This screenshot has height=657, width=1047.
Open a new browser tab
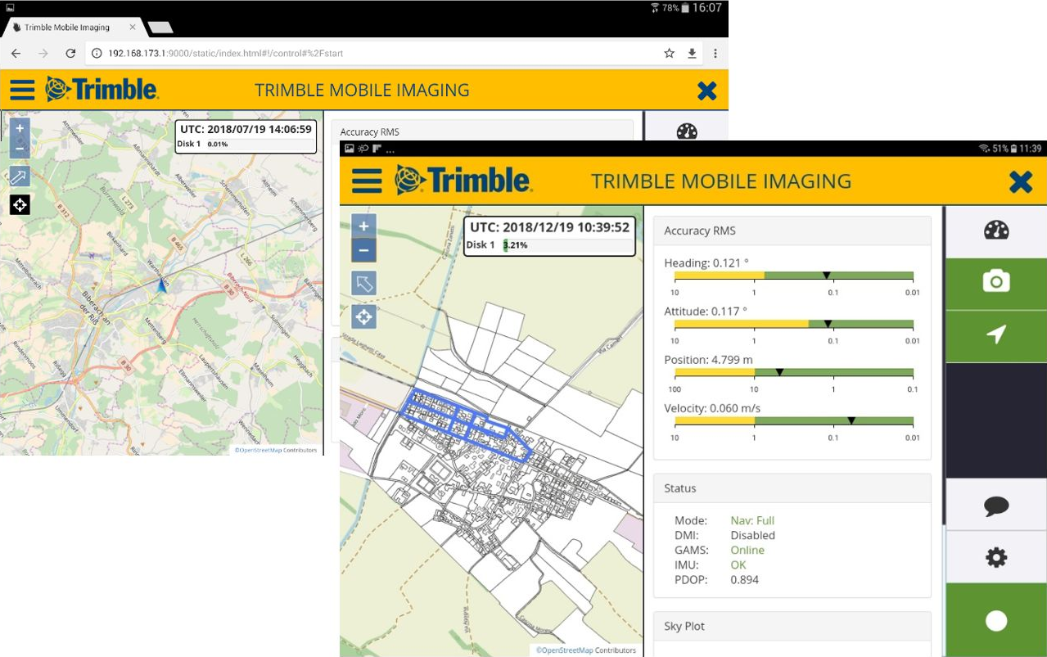click(x=160, y=27)
